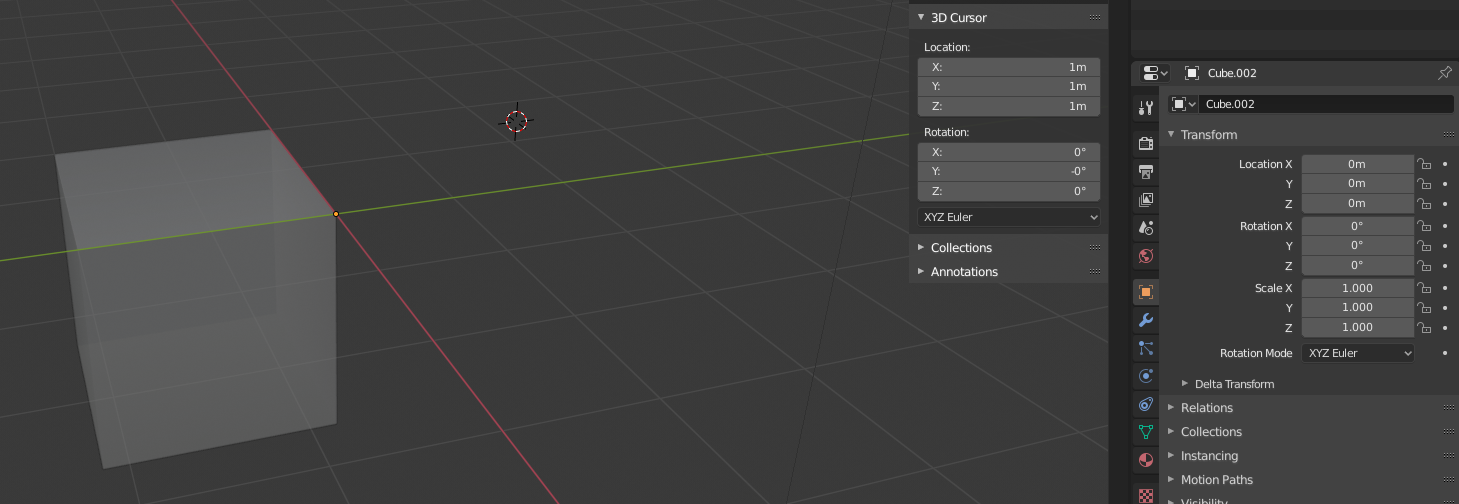Animate Location X property dot
This screenshot has width=1459, height=504.
point(1445,164)
